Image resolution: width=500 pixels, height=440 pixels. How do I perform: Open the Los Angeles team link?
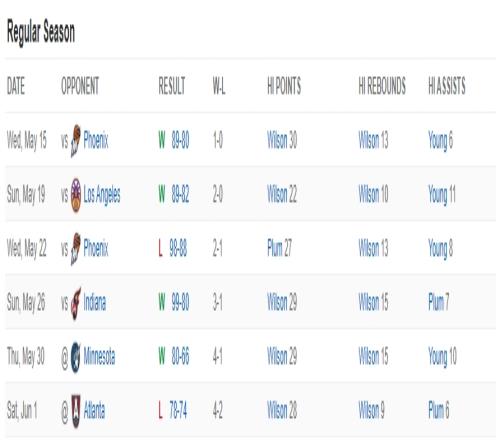pos(102,195)
